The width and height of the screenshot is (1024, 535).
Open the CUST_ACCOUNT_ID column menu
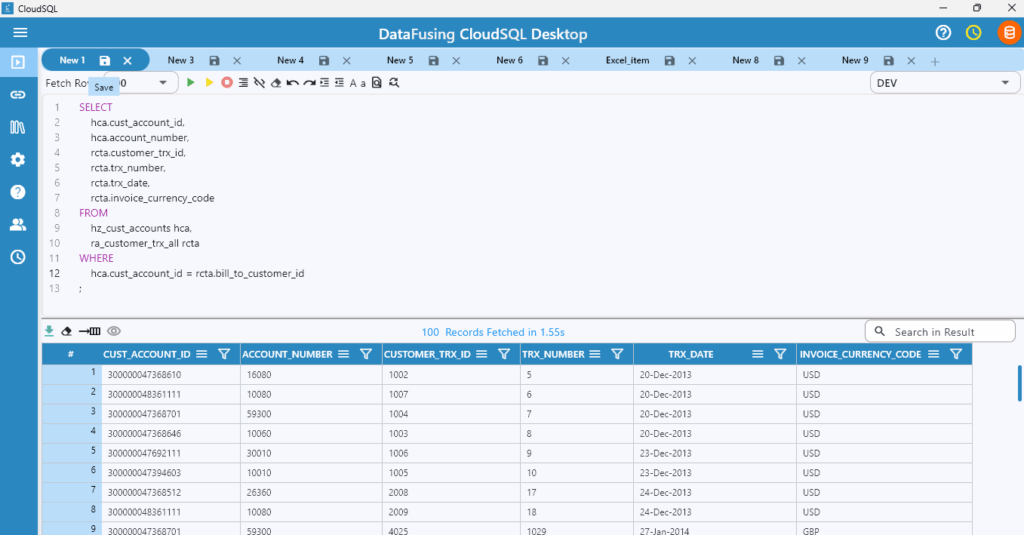coord(202,354)
